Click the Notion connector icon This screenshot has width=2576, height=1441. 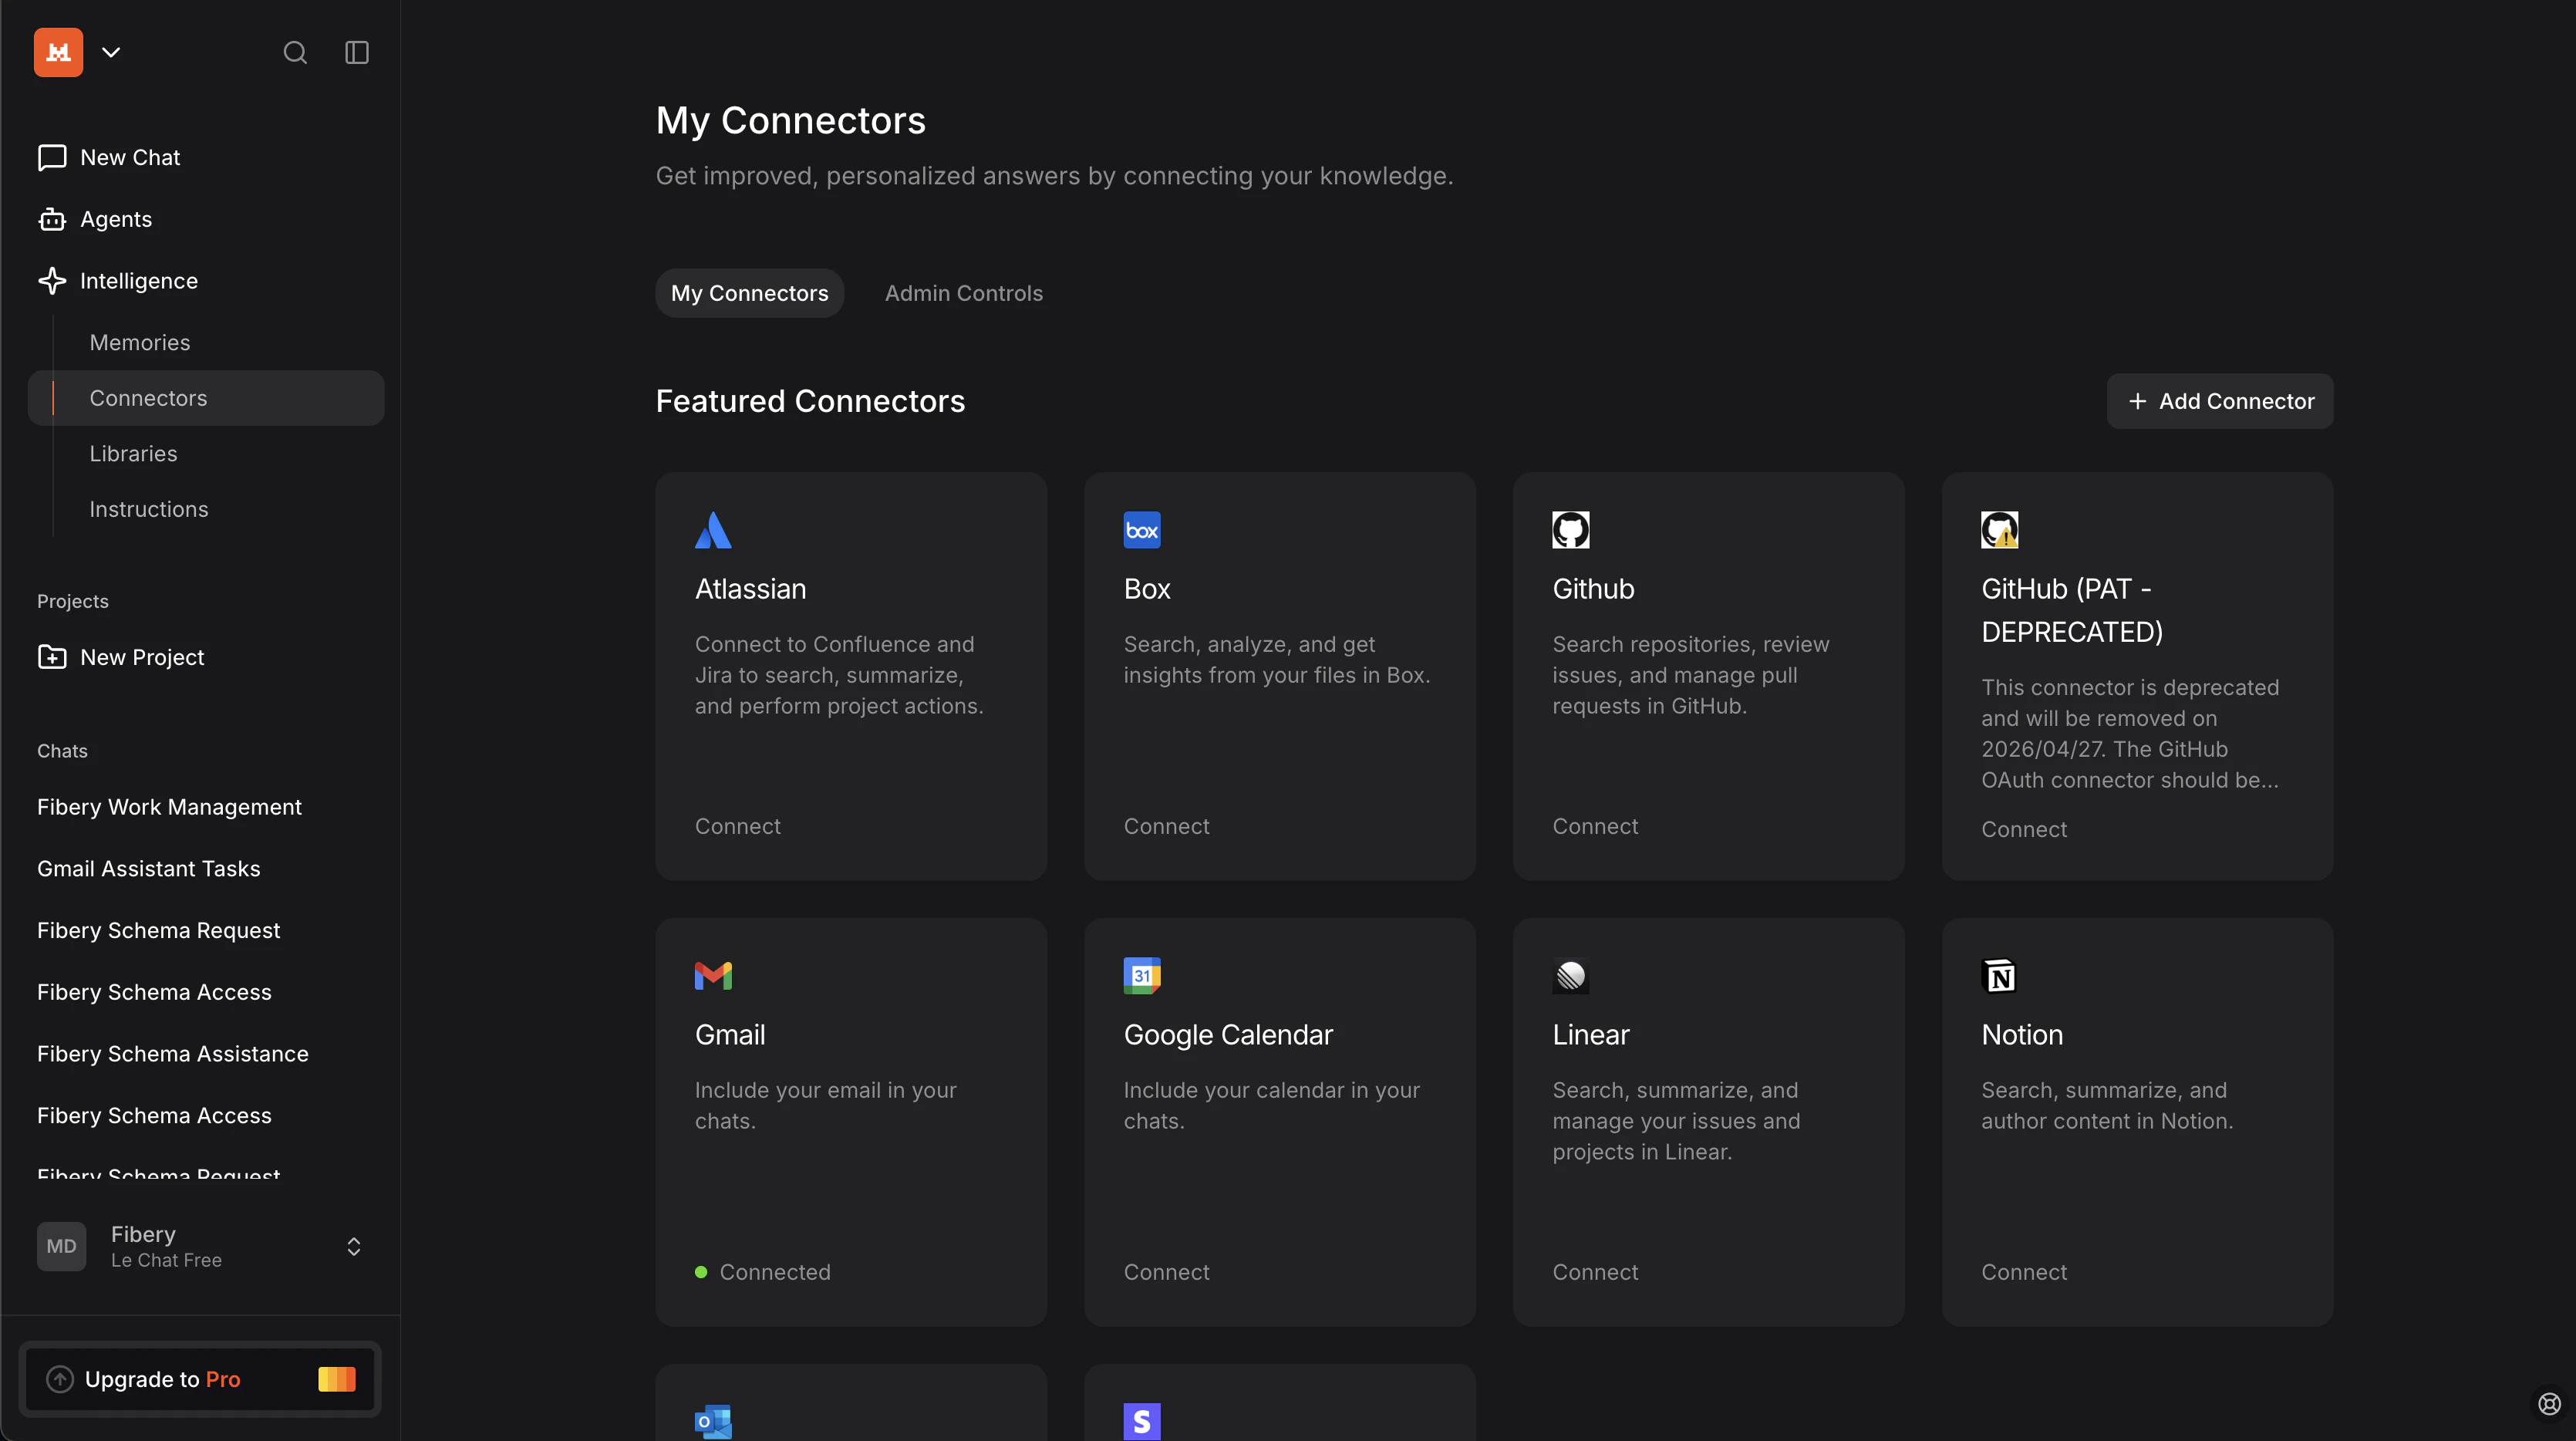[1999, 975]
